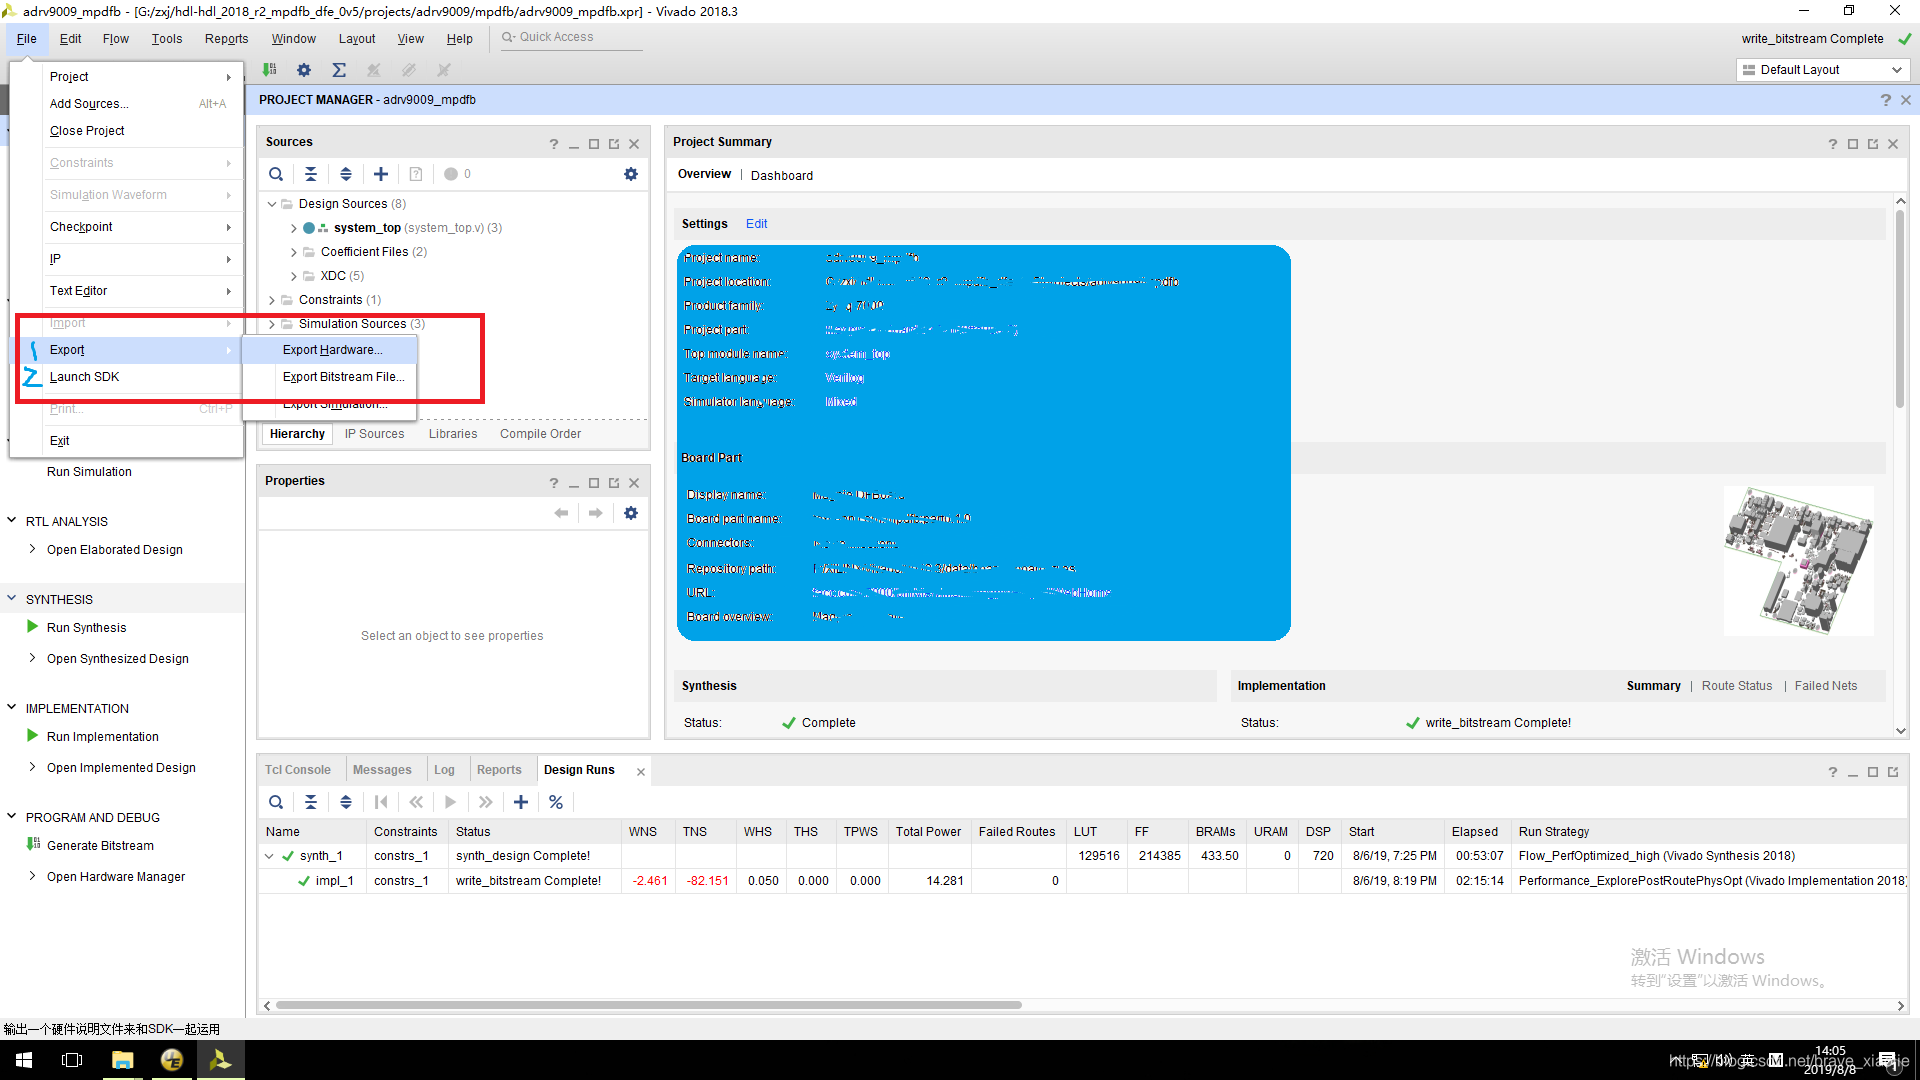Expand the system_top source node
Viewport: 1920px width, 1080px height.
tap(293, 228)
